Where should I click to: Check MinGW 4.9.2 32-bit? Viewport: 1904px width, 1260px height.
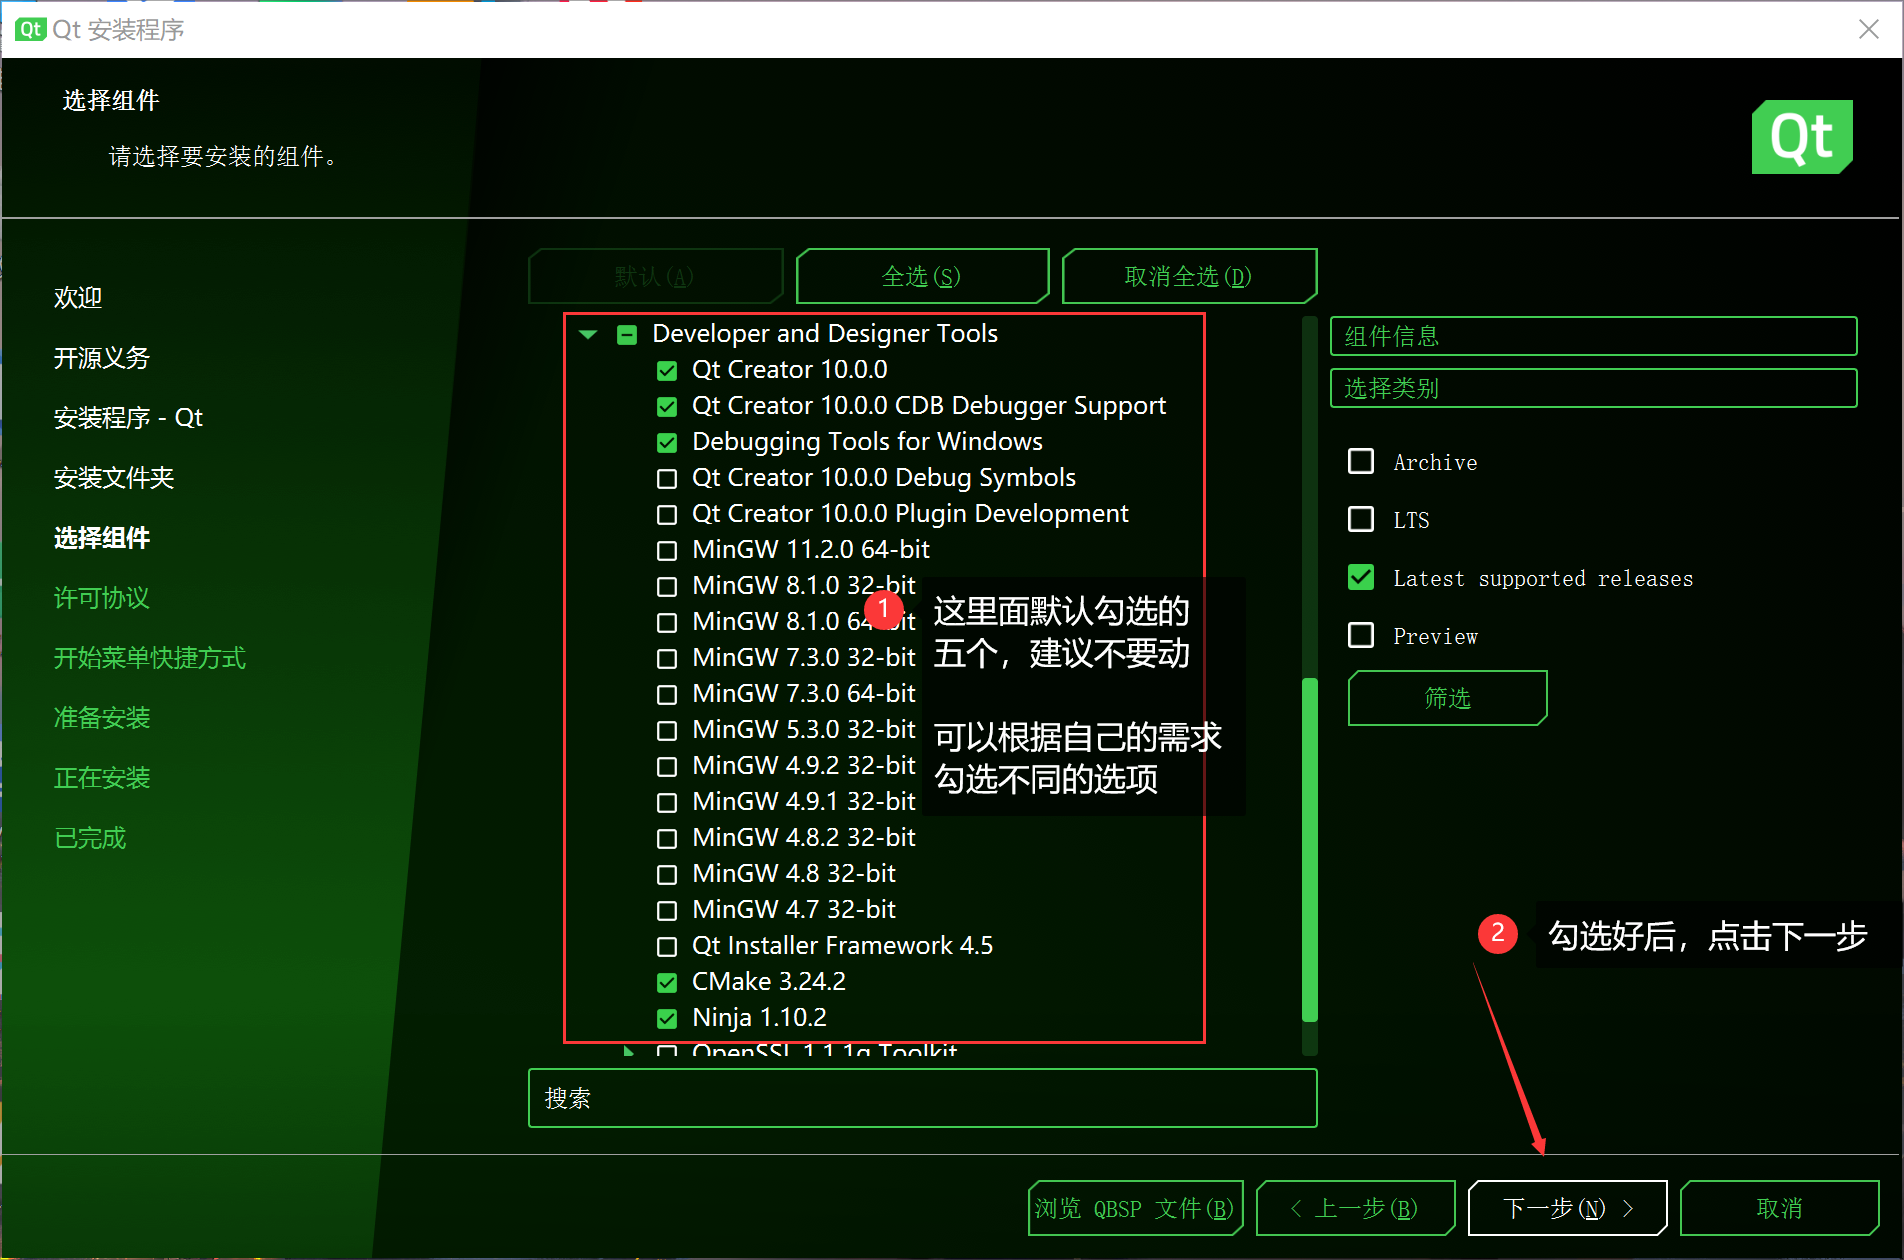click(x=667, y=766)
